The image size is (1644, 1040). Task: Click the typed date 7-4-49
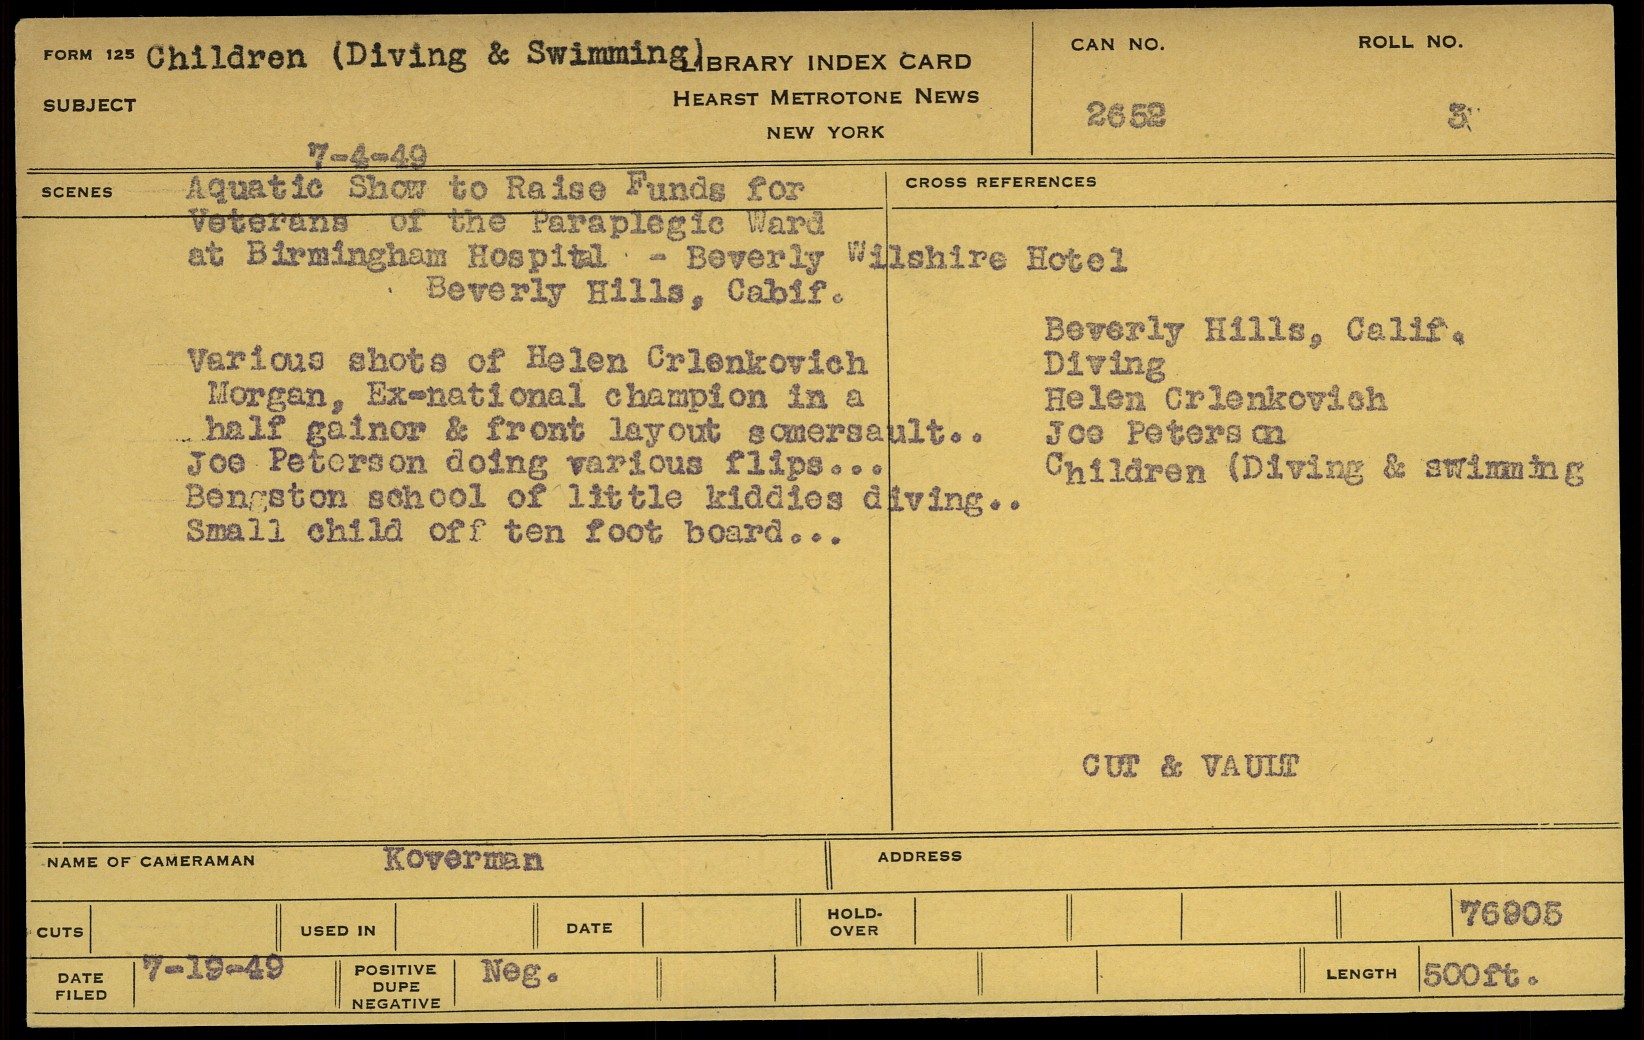pos(367,156)
